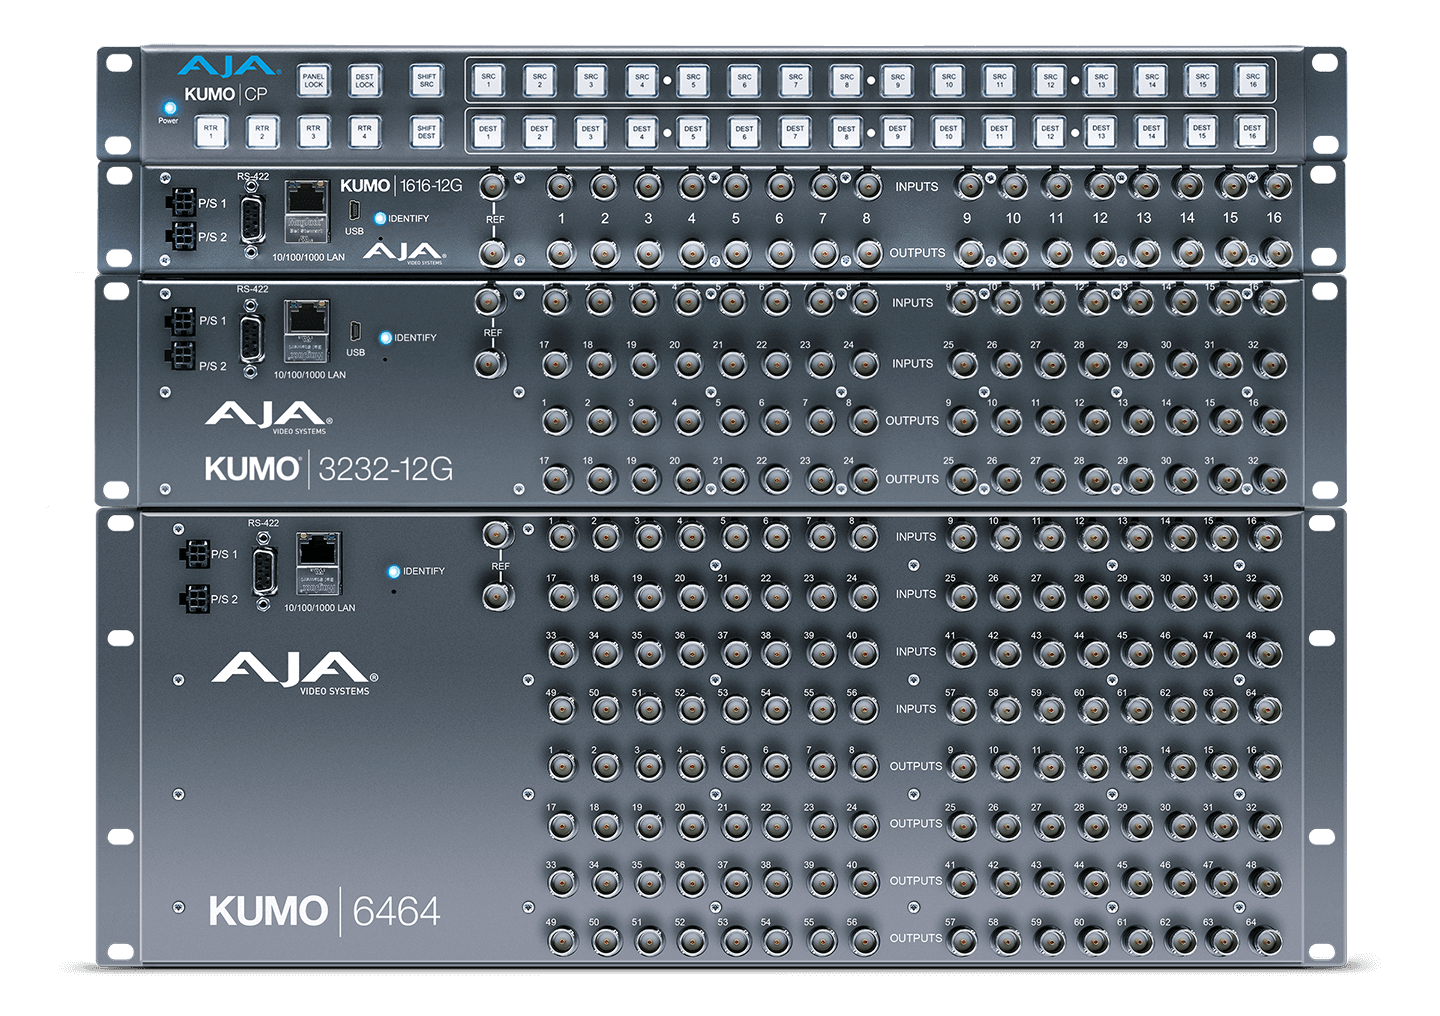Click the USB port on KUMO 3232-12G
This screenshot has width=1440, height=1016.
355,331
